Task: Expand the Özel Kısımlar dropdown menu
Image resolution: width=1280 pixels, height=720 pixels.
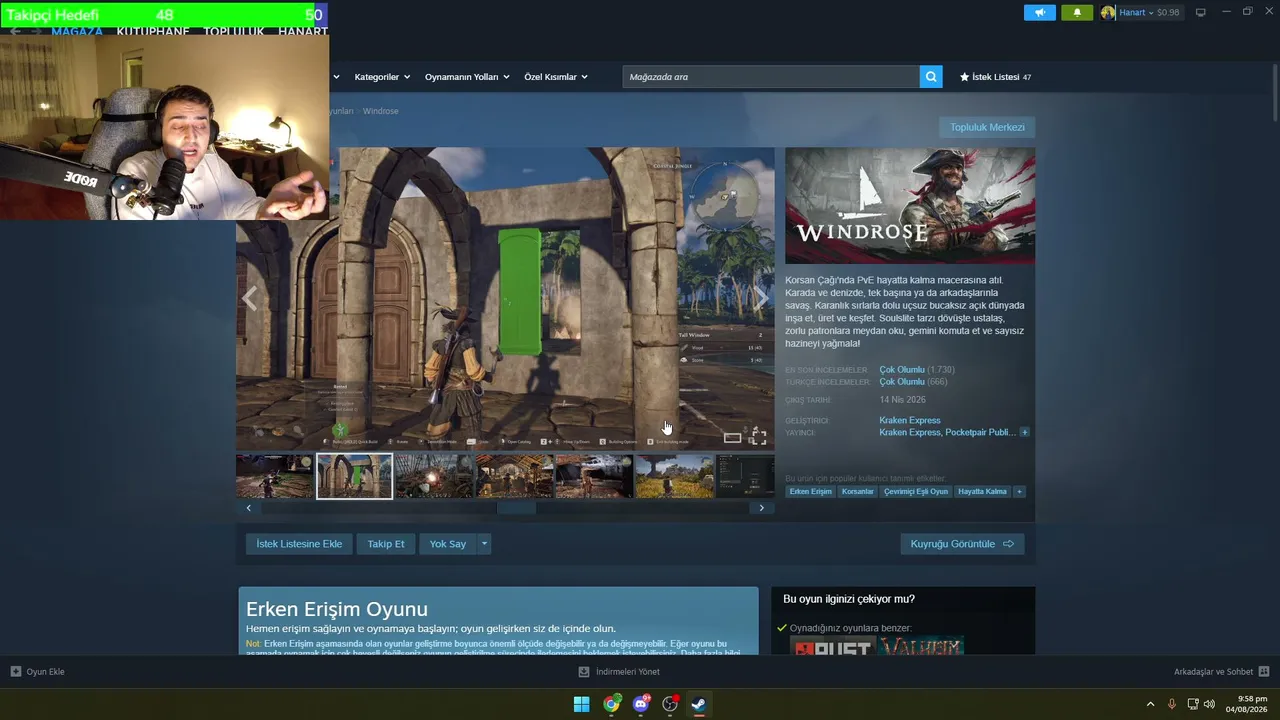Action: tap(556, 77)
